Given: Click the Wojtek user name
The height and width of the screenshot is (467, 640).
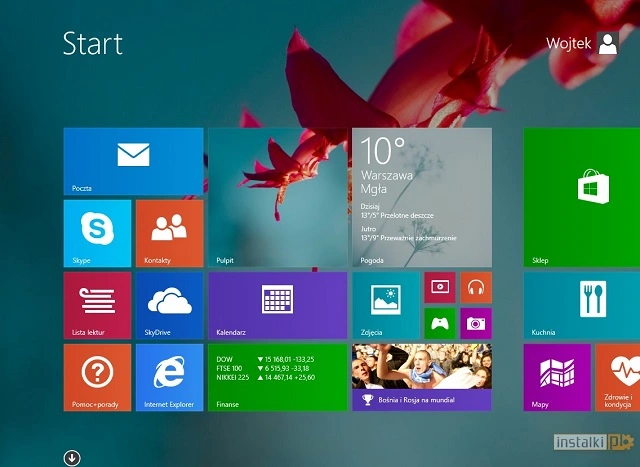Looking at the screenshot, I should click(569, 43).
